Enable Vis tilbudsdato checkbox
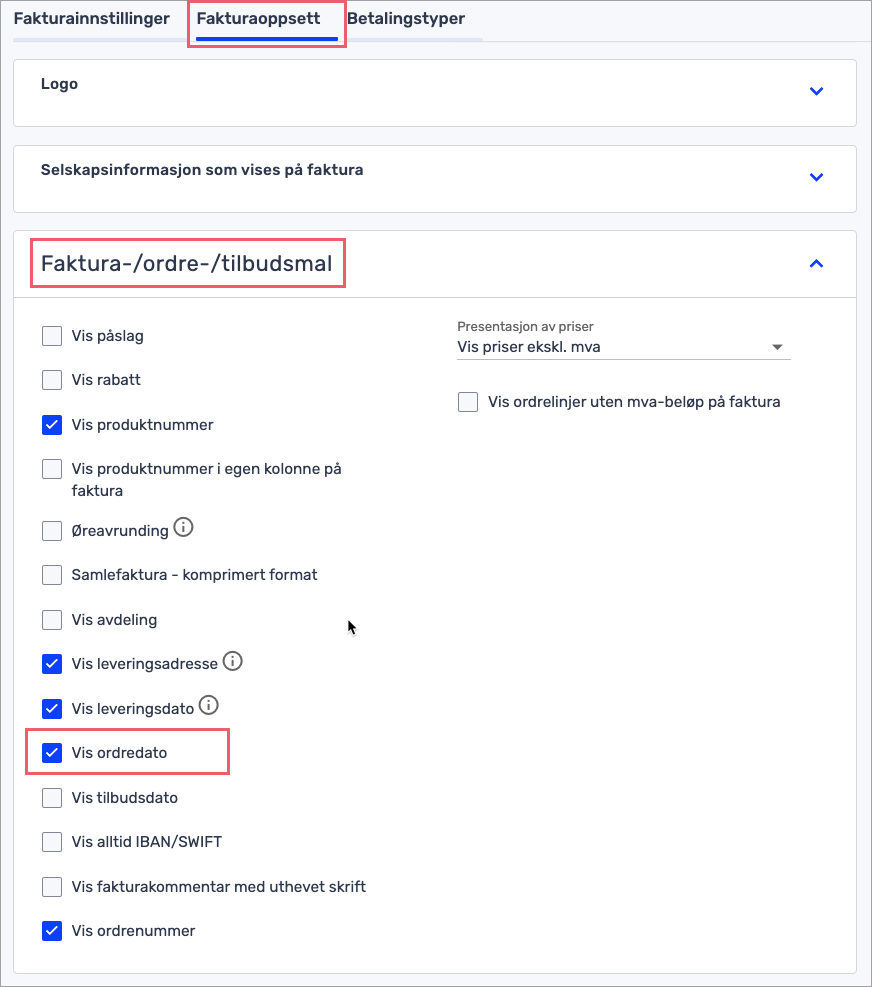Image resolution: width=872 pixels, height=987 pixels. (x=52, y=798)
